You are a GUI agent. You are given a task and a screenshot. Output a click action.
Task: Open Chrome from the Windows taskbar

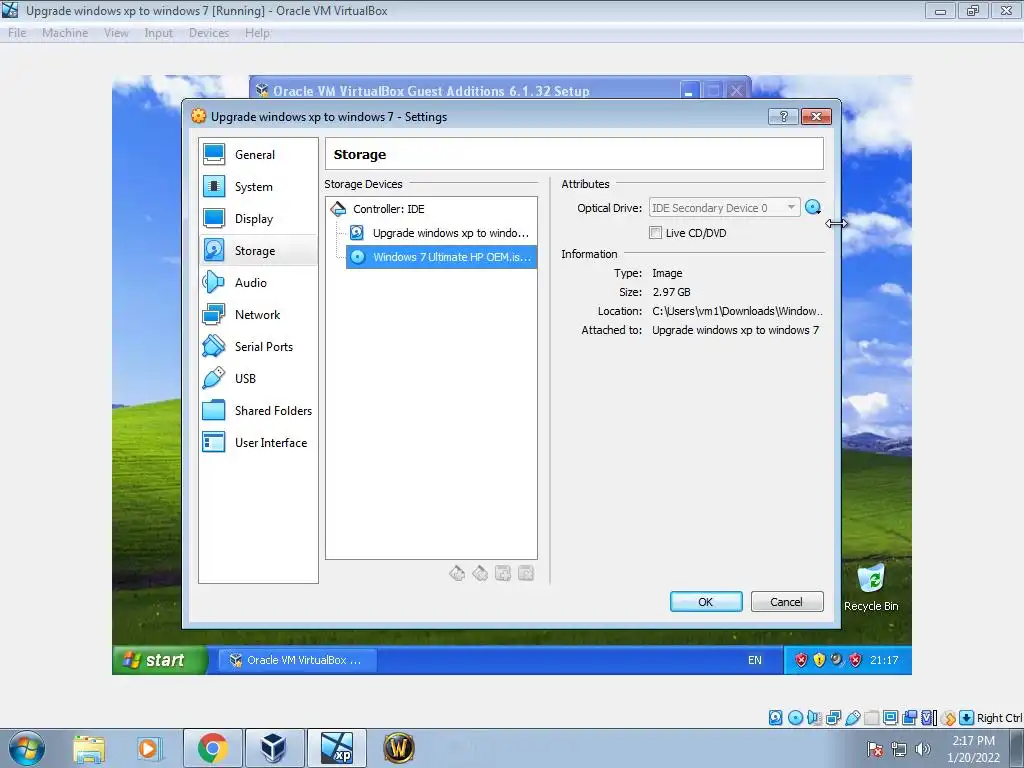coord(212,748)
